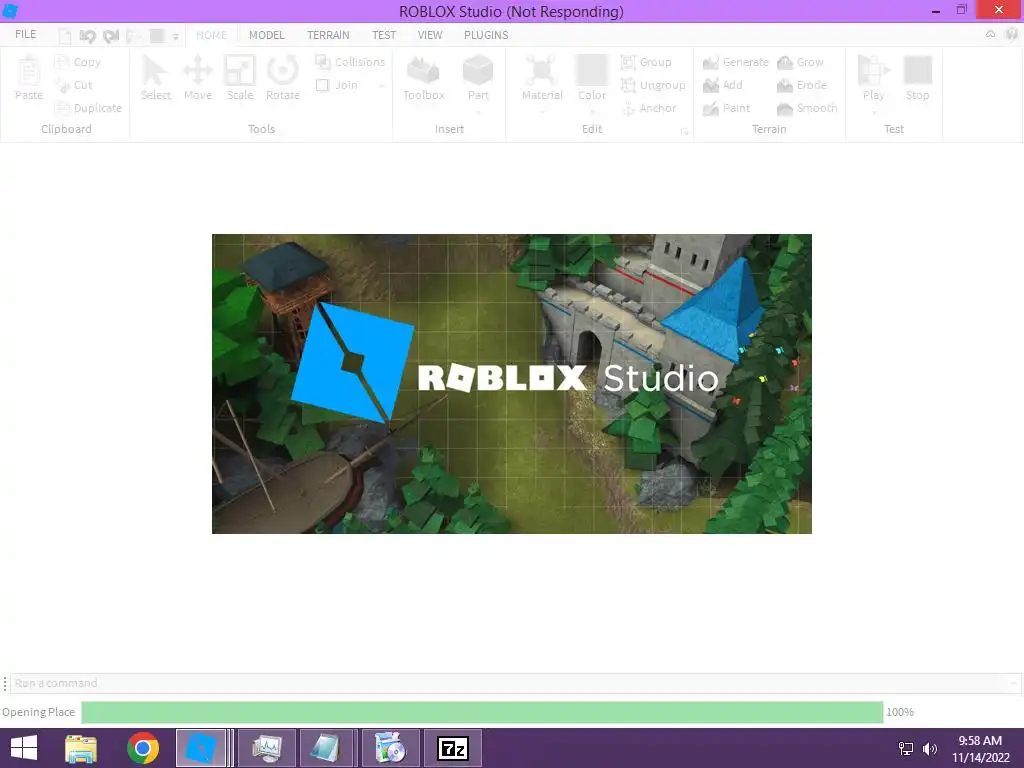Click the command bar drag handle
This screenshot has width=1024, height=768.
tap(5, 683)
